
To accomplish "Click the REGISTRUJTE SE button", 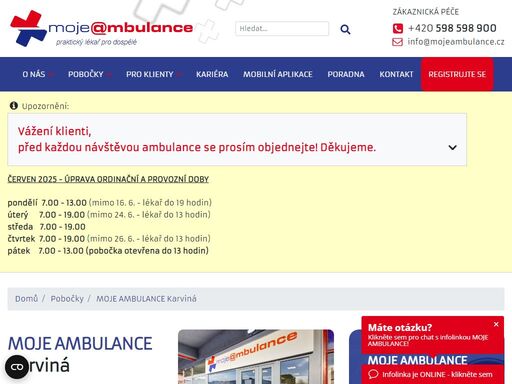I will (x=457, y=74).
